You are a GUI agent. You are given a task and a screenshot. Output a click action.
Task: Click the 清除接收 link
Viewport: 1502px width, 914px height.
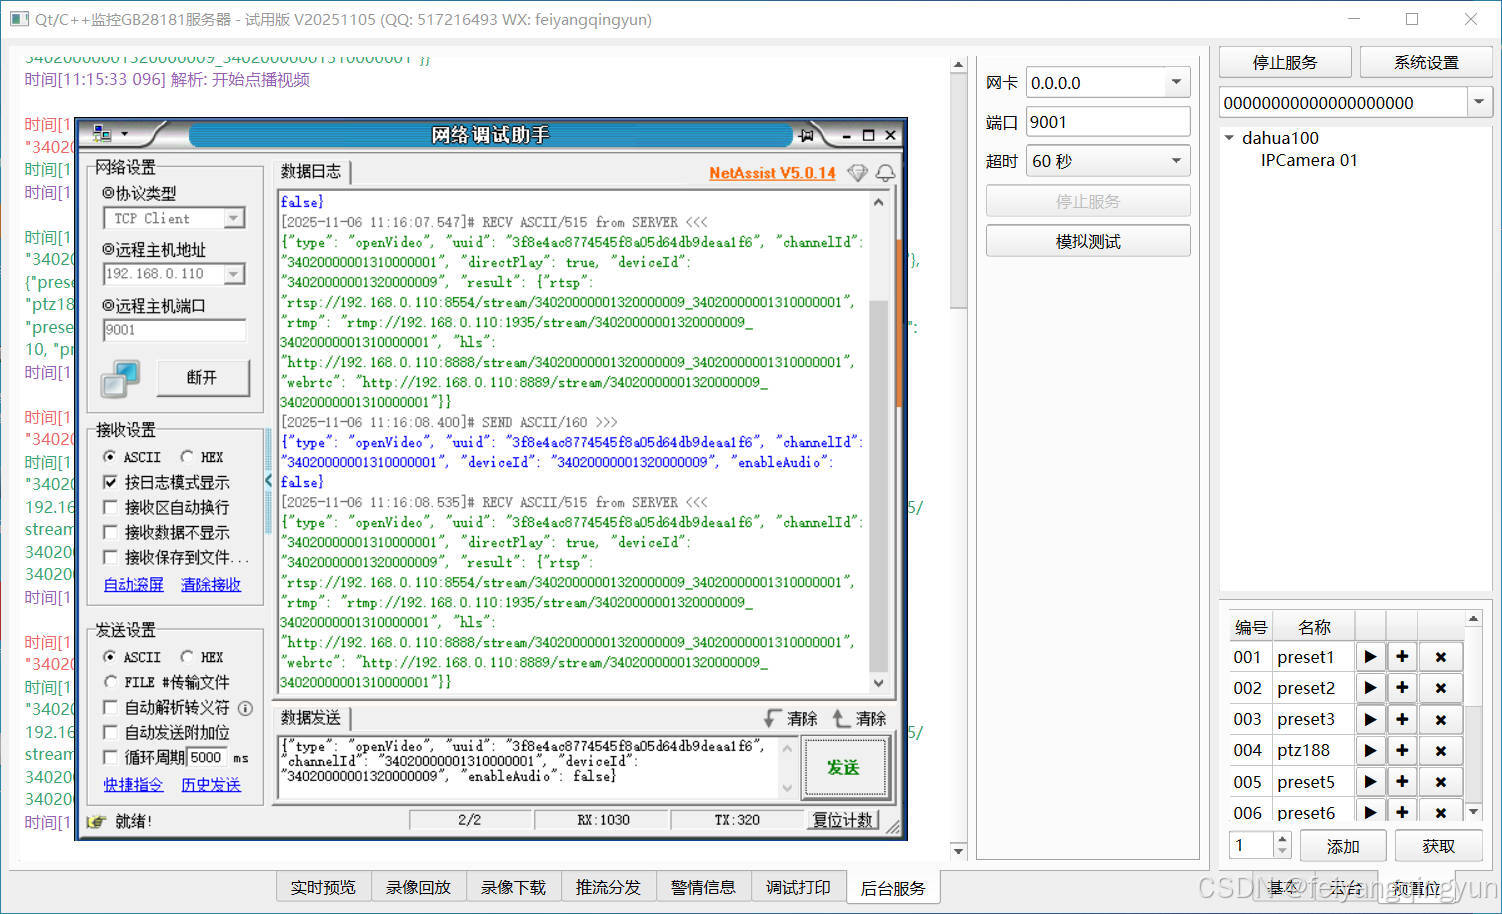pyautogui.click(x=211, y=584)
